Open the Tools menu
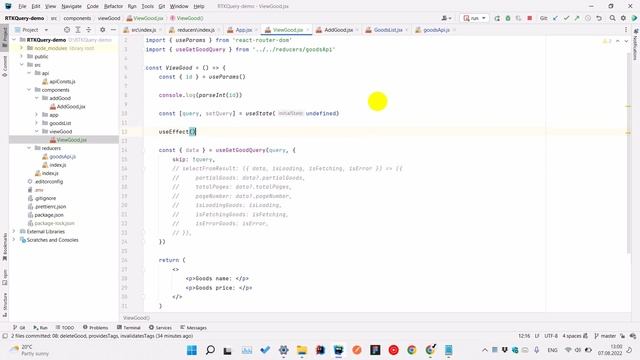The width and height of the screenshot is (640, 360). pyautogui.click(x=147, y=7)
